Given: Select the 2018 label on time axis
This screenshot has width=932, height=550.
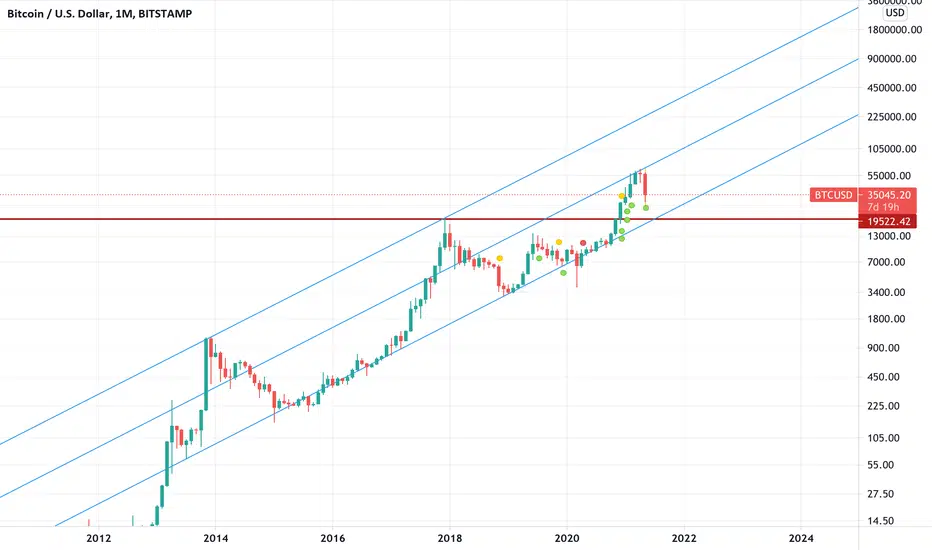Looking at the screenshot, I should [x=449, y=538].
